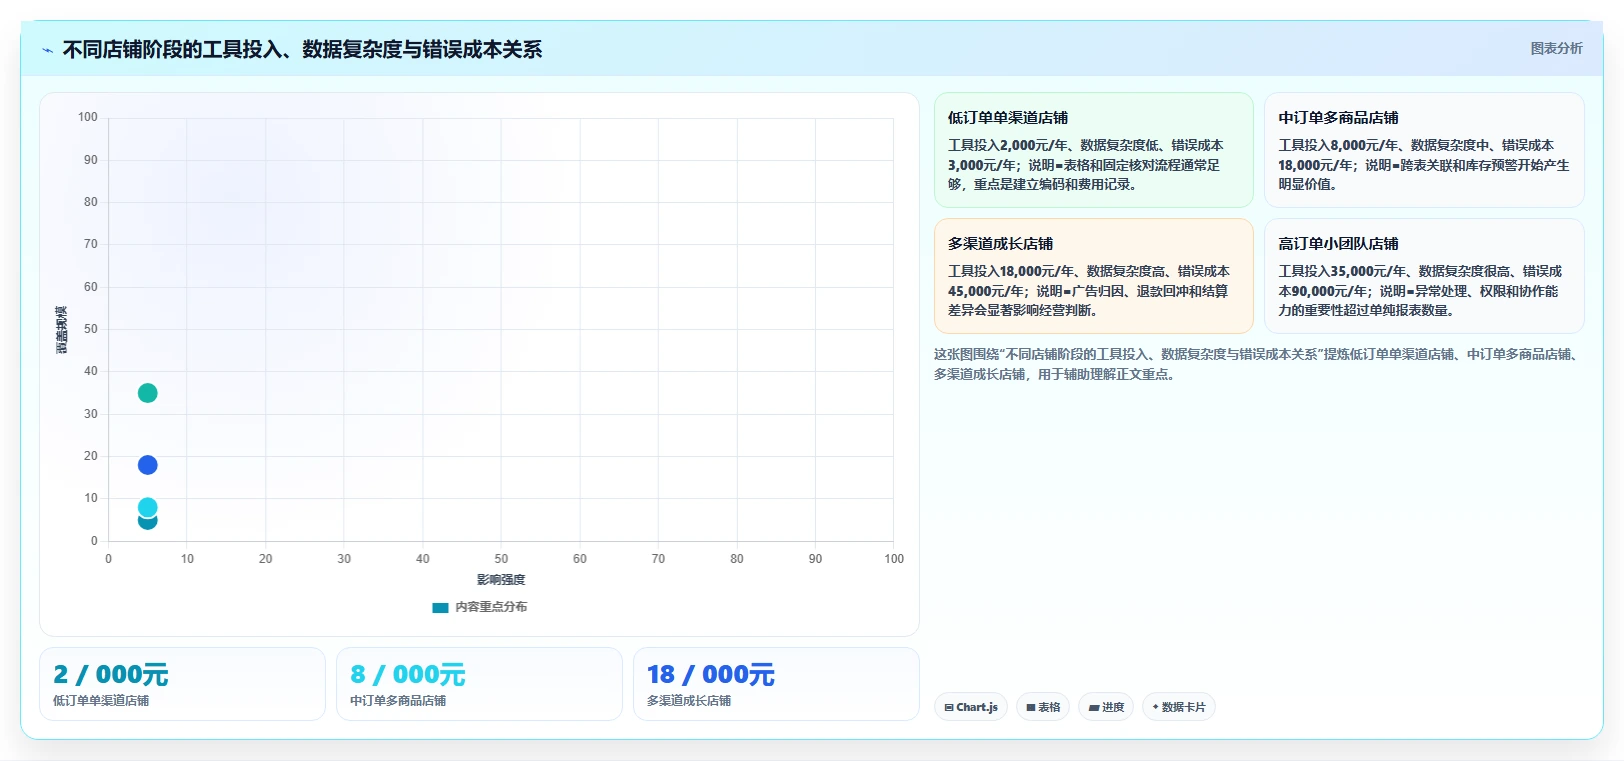Click the y-axis tick label 100
This screenshot has height=761, width=1624.
(x=88, y=117)
